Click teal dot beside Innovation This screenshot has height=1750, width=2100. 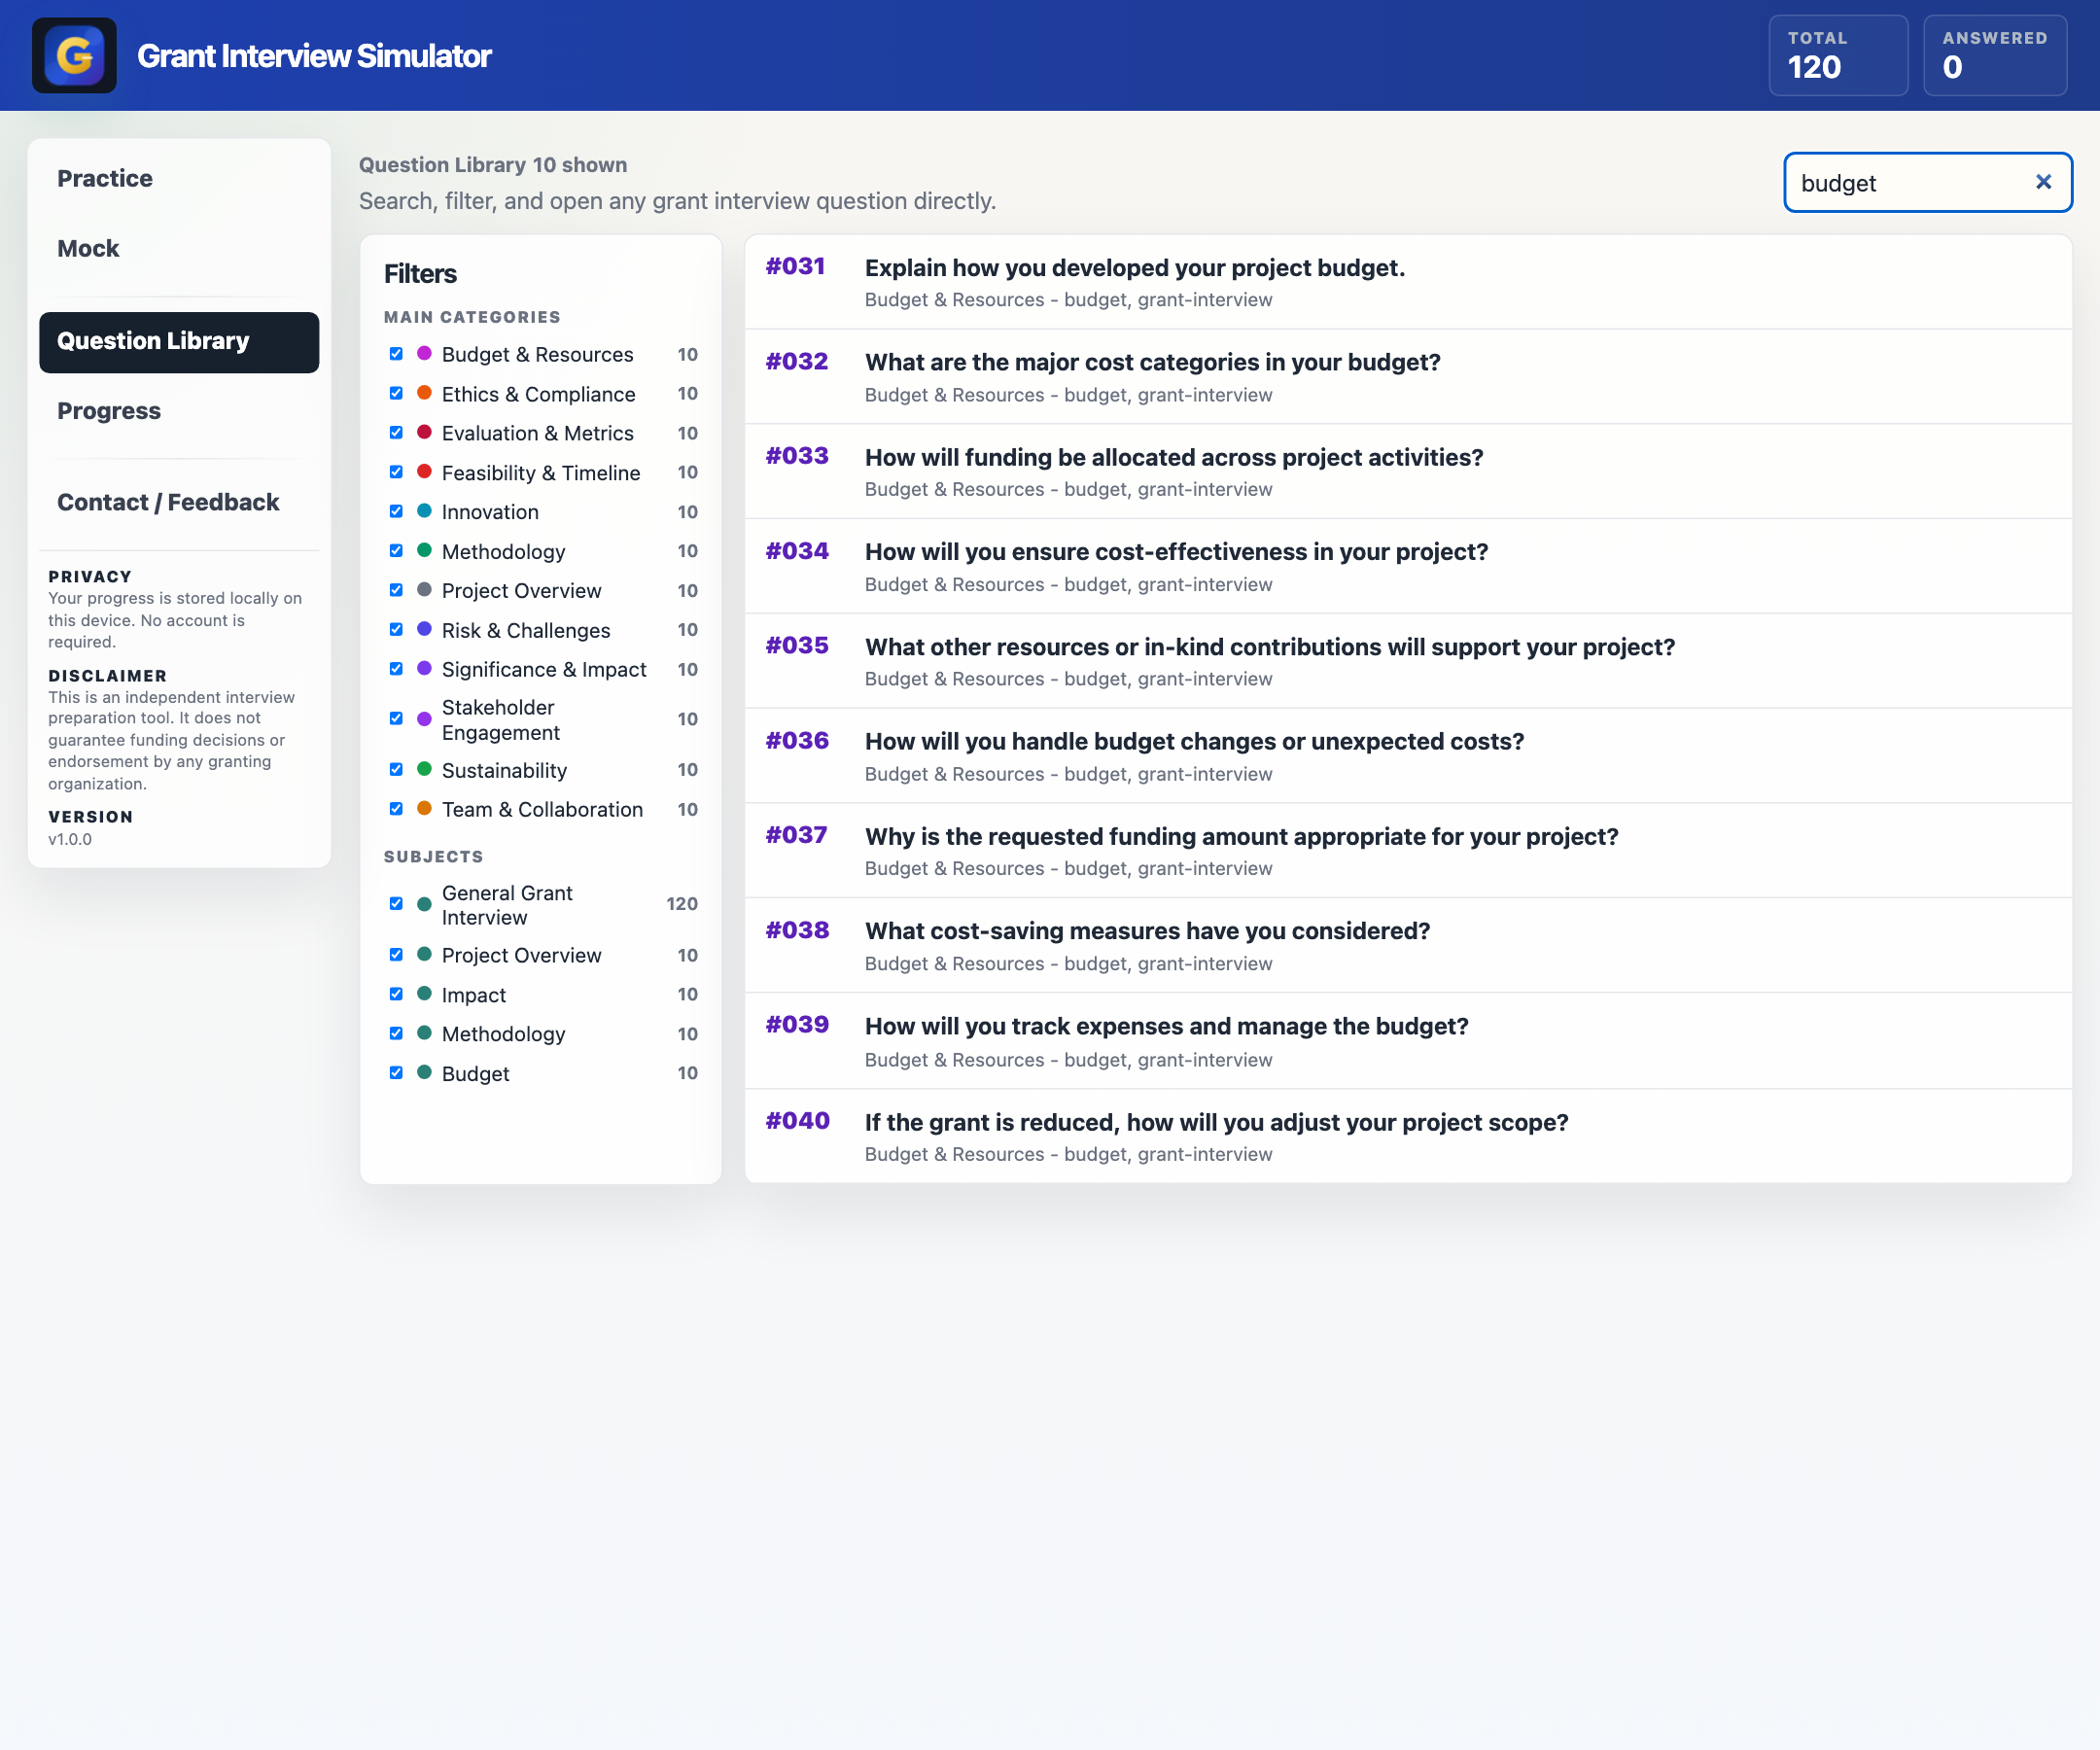(424, 511)
